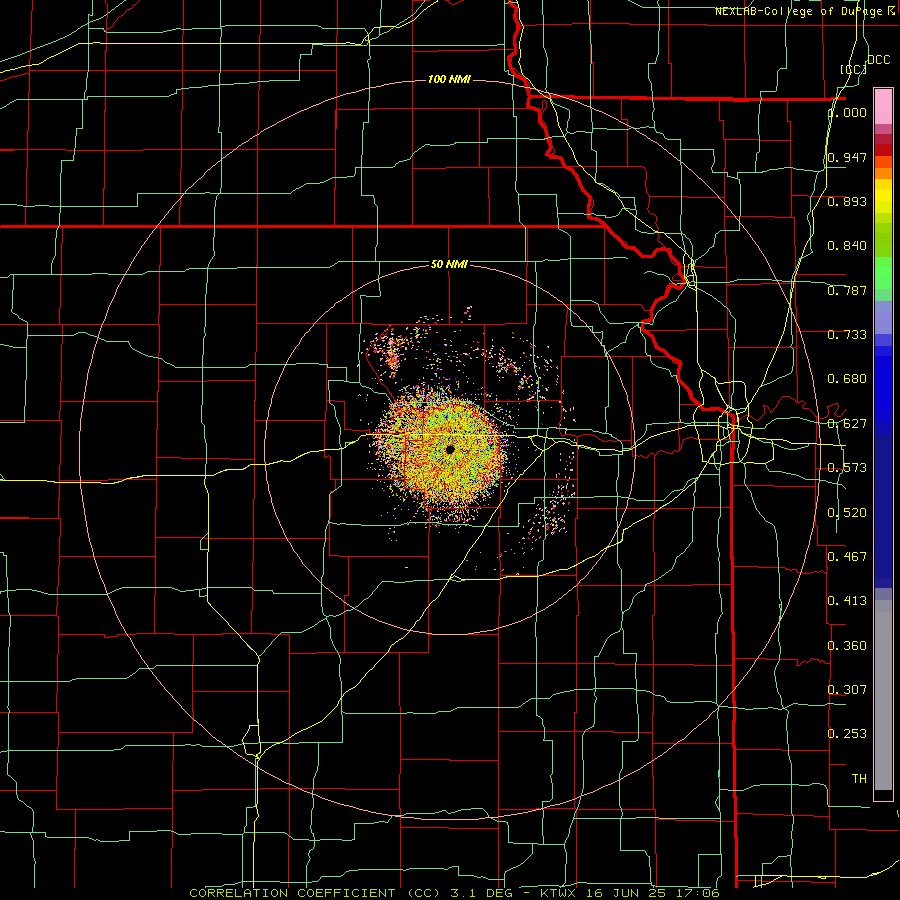Viewport: 900px width, 900px height.
Task: Pick the pink top color bar segment
Action: (883, 106)
